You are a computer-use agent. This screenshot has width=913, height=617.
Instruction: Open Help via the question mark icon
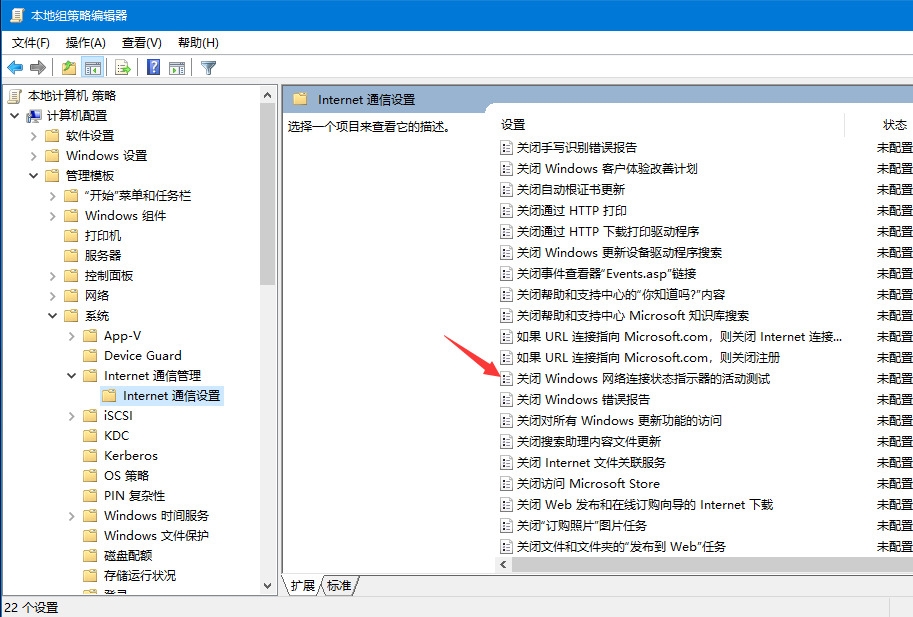point(153,68)
